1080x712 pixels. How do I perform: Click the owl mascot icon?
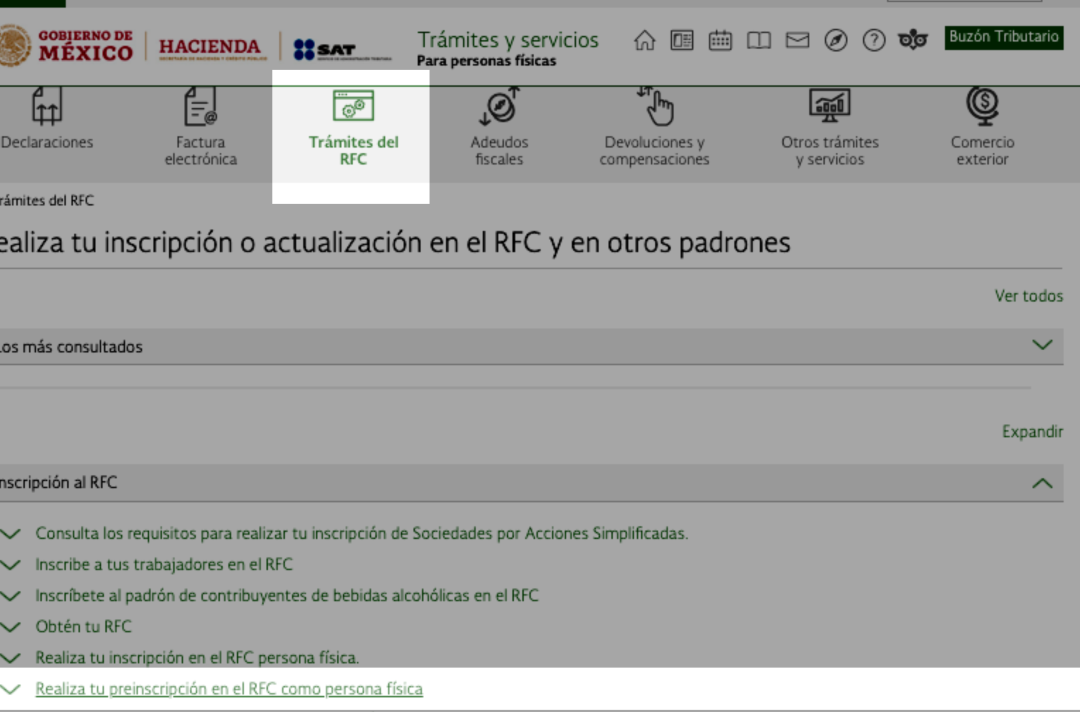[912, 41]
